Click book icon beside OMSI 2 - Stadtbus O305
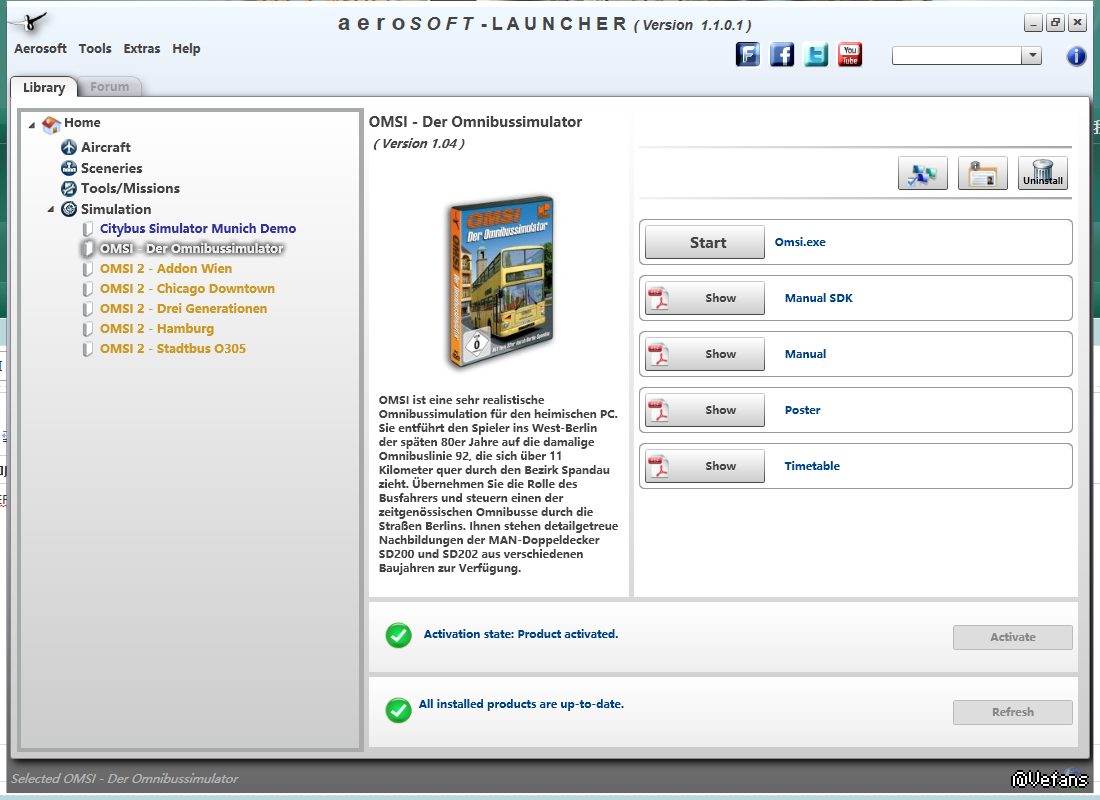 (x=88, y=349)
